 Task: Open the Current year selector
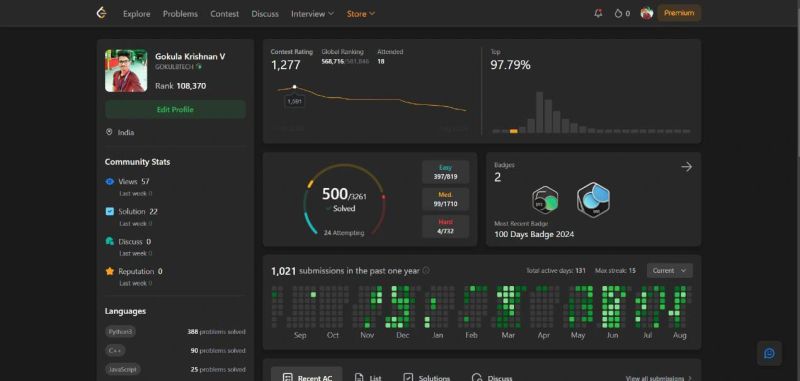[x=669, y=270]
